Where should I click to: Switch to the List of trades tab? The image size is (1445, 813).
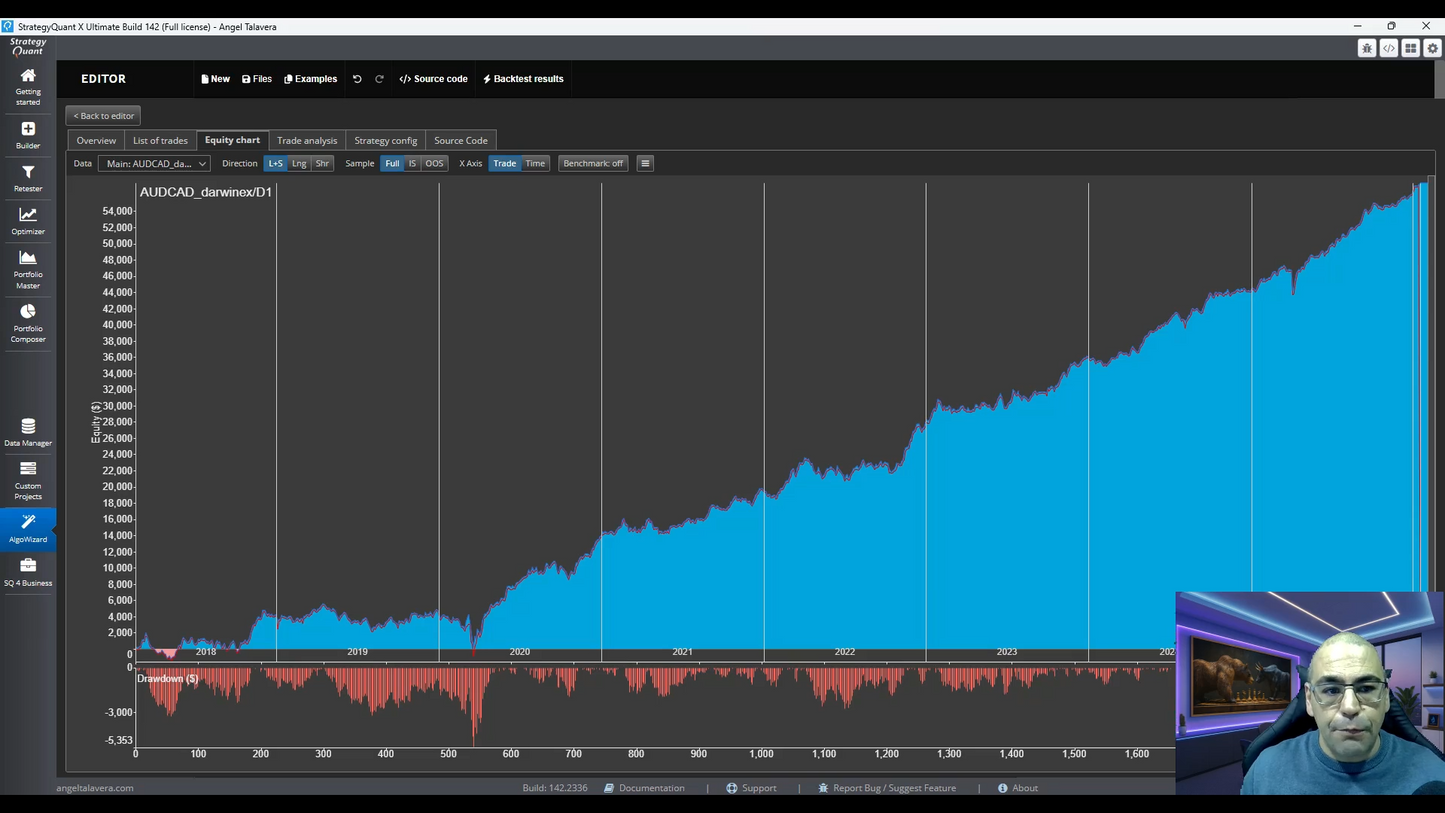[x=160, y=141]
